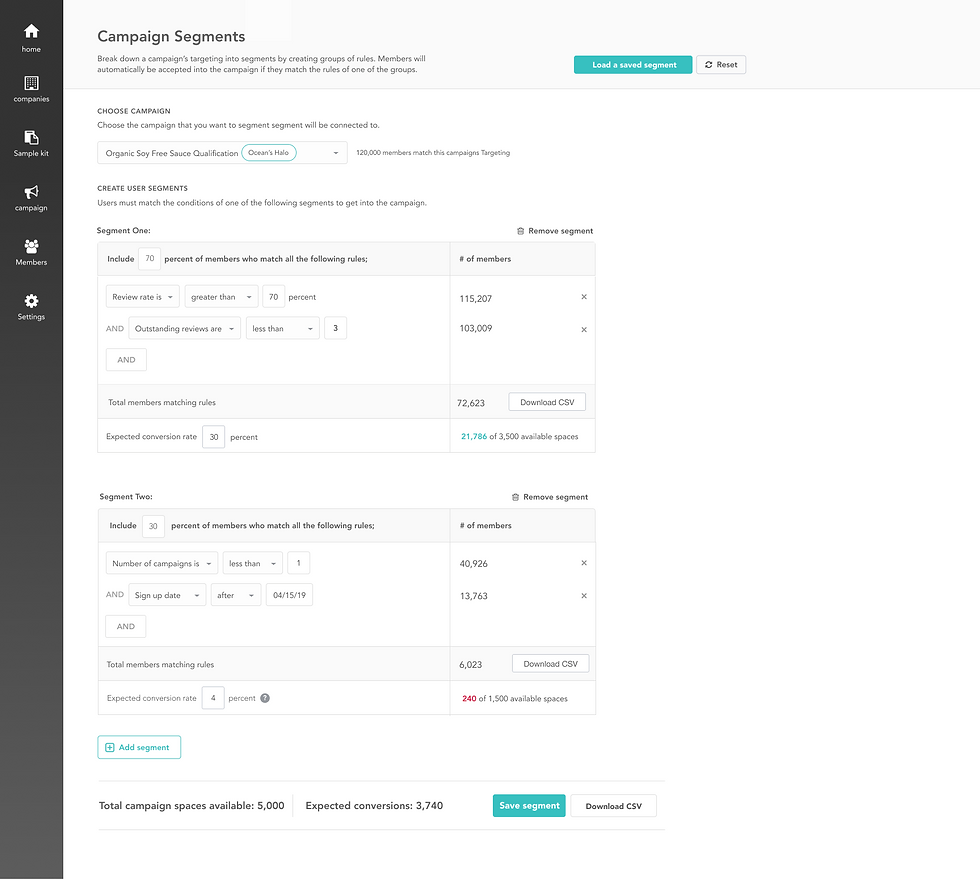
Task: Click the Reset refresh icon
Action: (x=709, y=65)
